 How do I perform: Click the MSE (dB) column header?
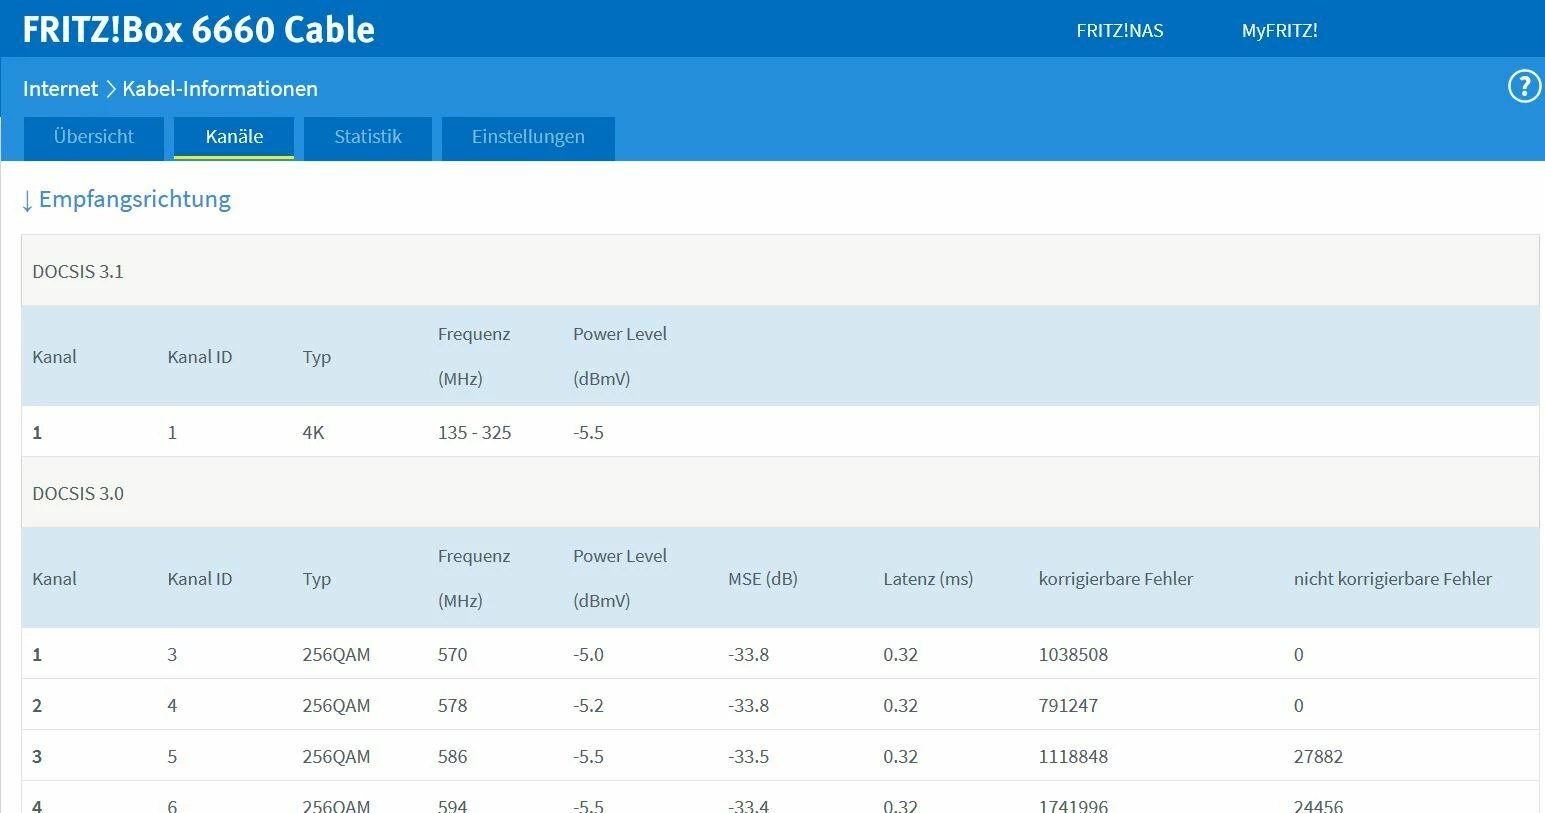pyautogui.click(x=762, y=579)
